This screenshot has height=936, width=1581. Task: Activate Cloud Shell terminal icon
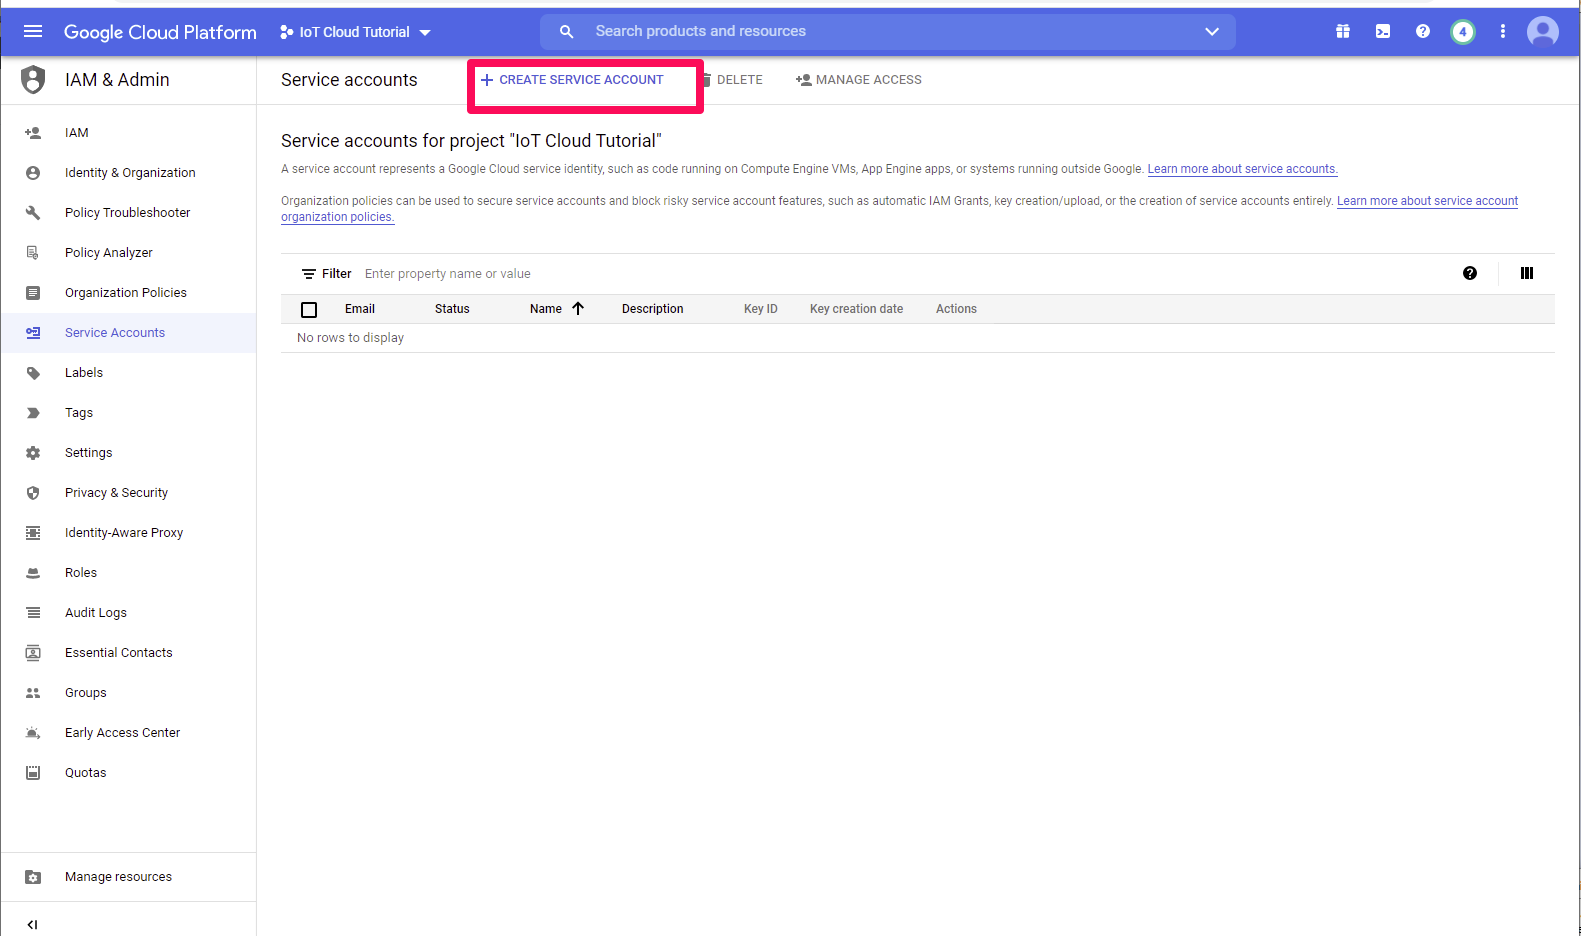[x=1383, y=31]
